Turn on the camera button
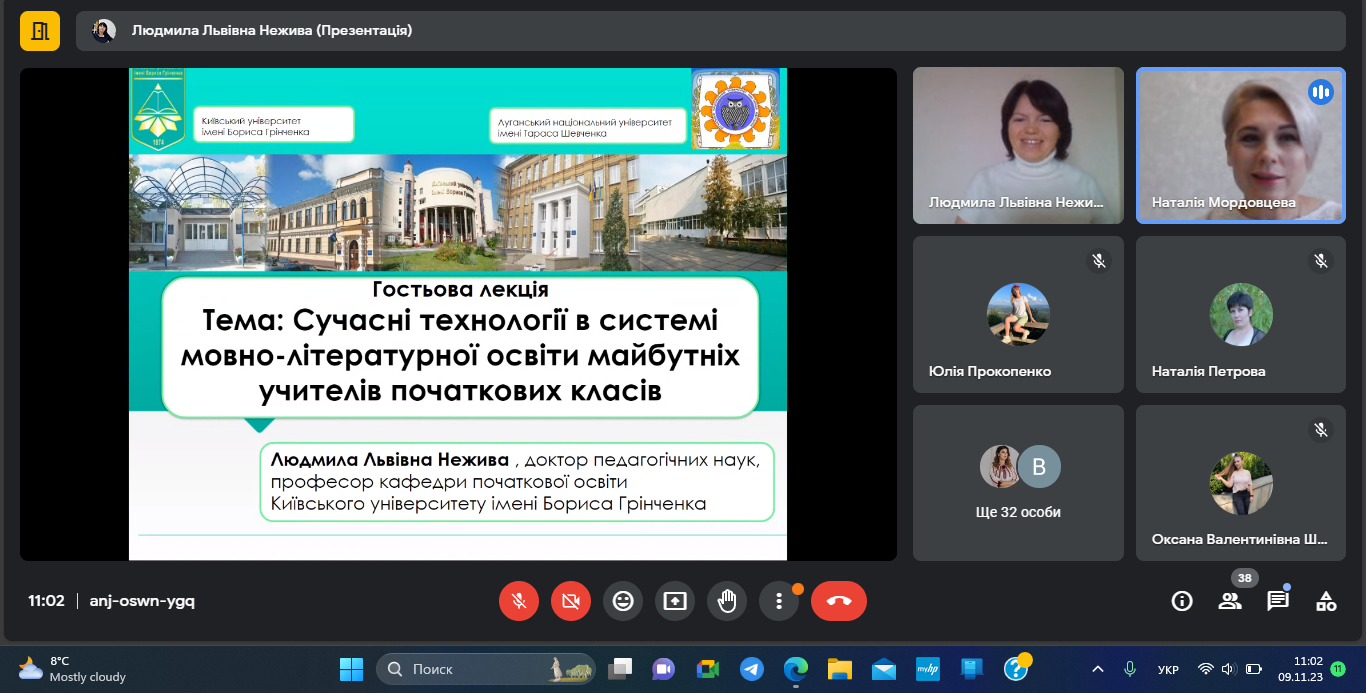 (x=571, y=601)
